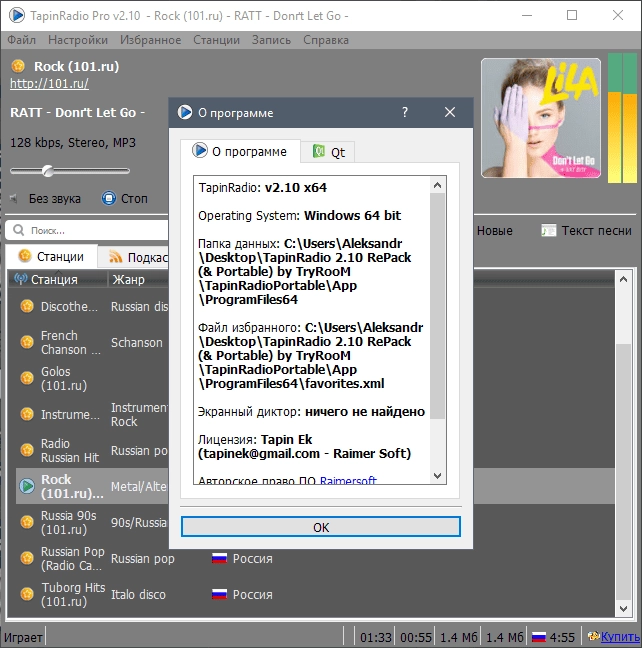The height and width of the screenshot is (648, 642).
Task: Select the Tuborg Hits (101.ru) station name
Action: click(73, 594)
